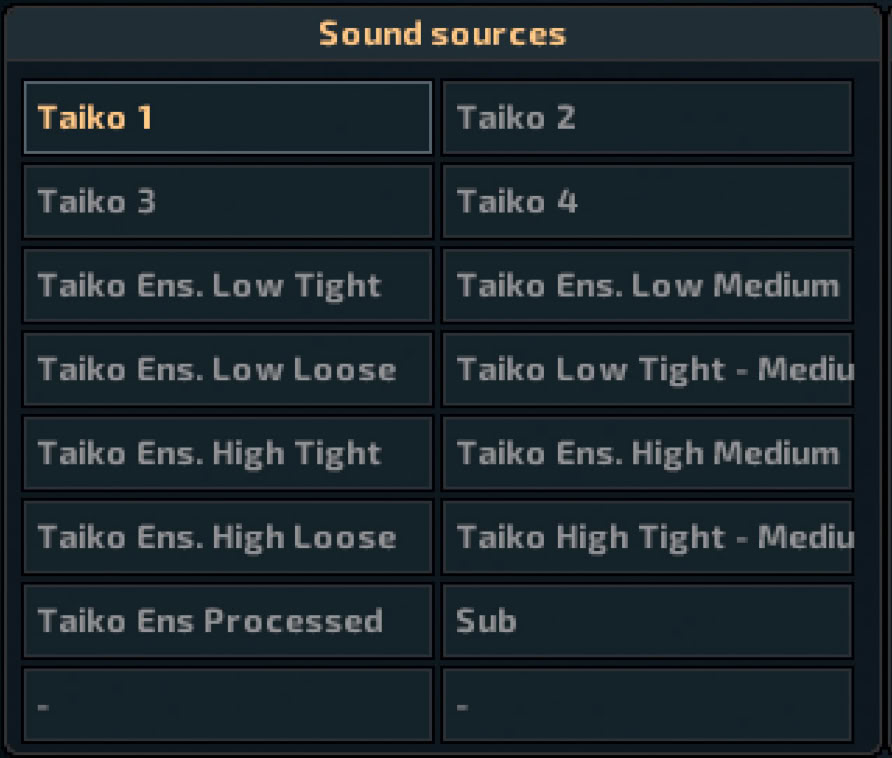Switch to the processed Taiko ensemble slot
This screenshot has width=892, height=758.
[x=228, y=621]
